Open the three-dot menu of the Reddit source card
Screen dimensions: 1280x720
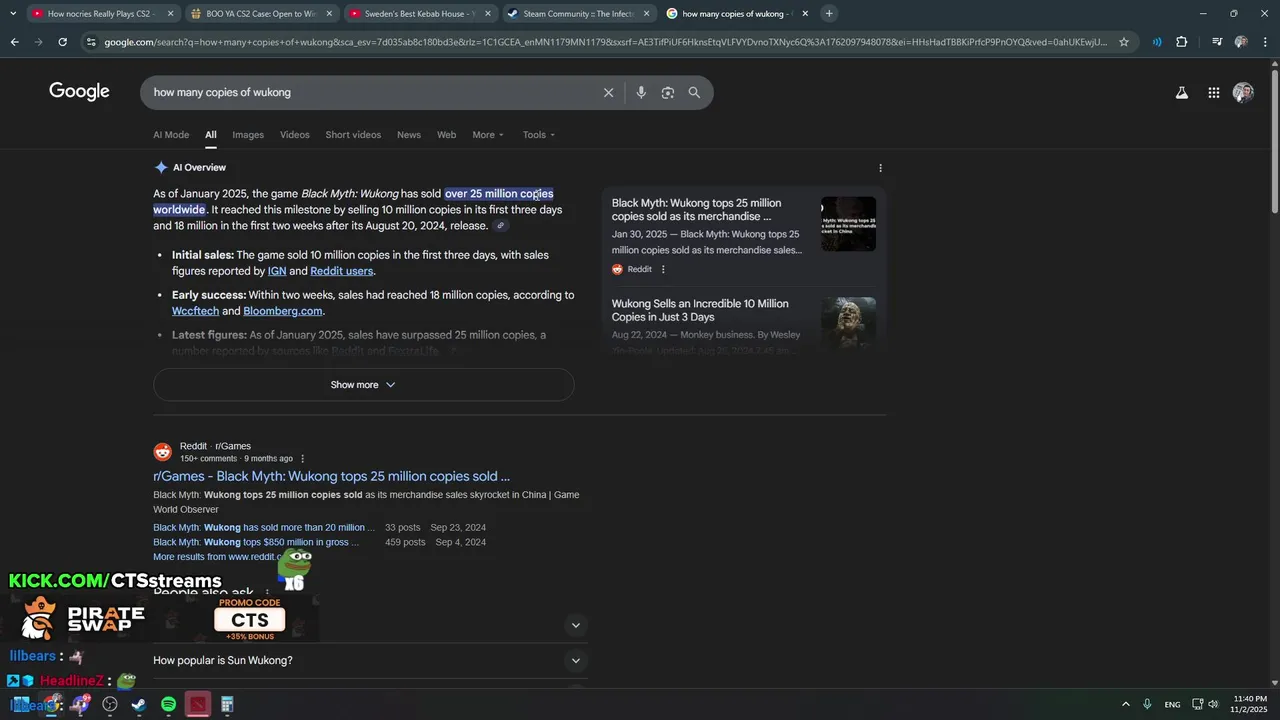click(663, 269)
